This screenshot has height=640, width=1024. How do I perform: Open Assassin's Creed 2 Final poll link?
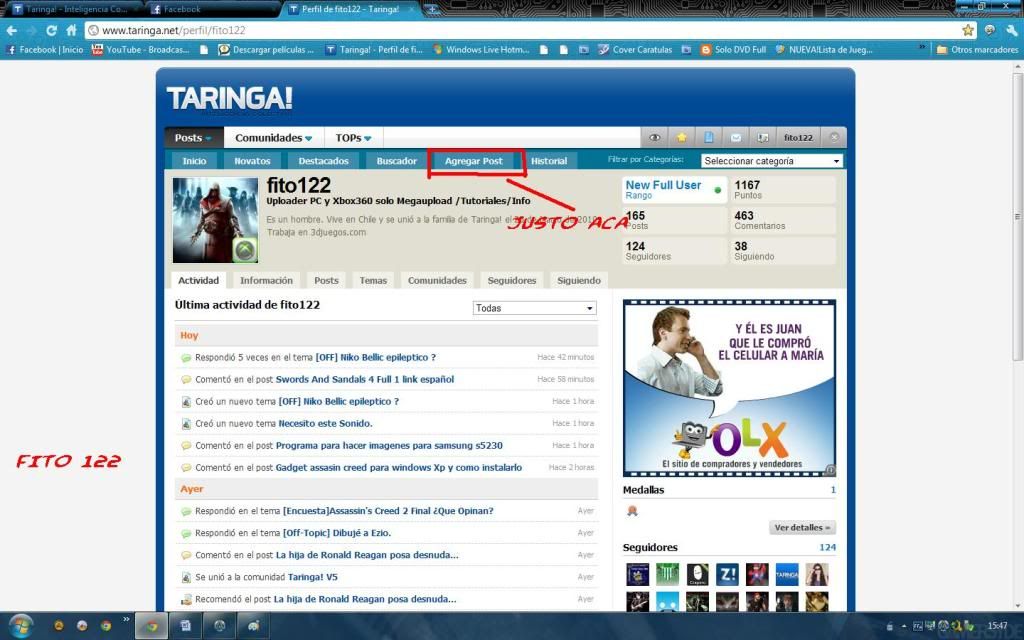[x=388, y=511]
